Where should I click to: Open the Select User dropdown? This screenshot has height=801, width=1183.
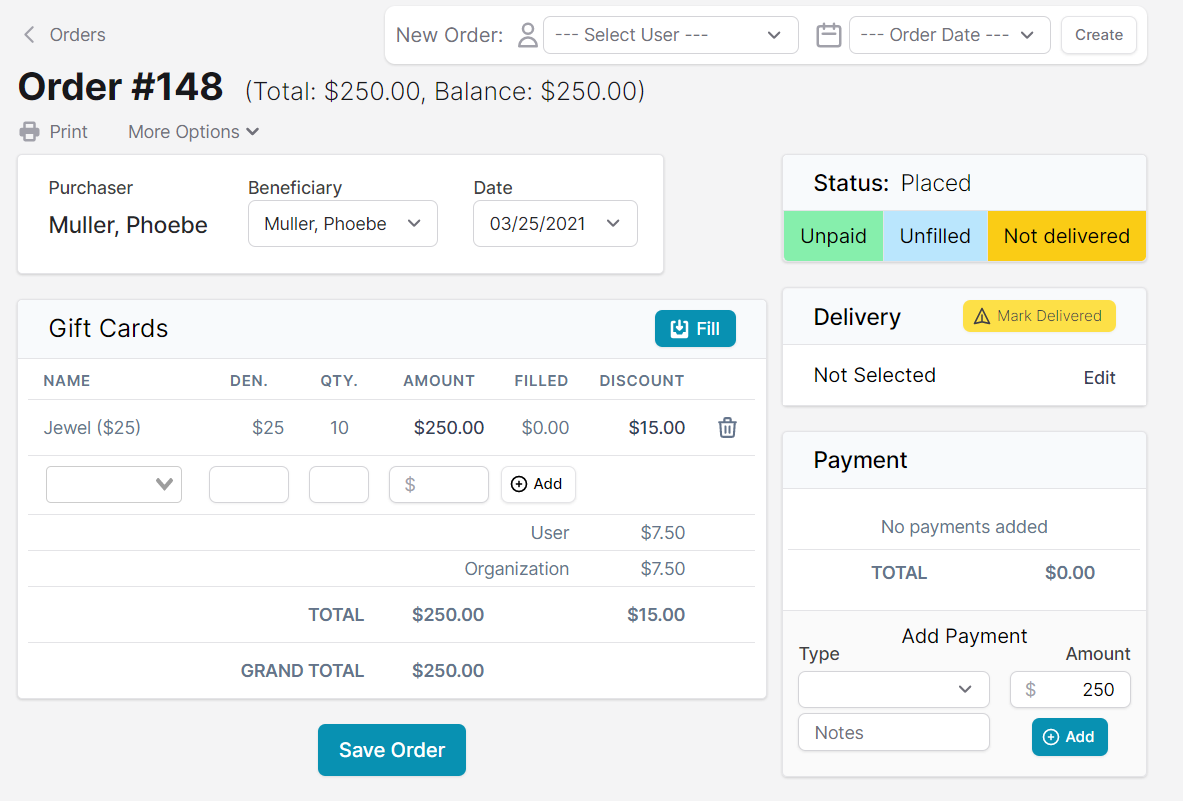pos(670,35)
